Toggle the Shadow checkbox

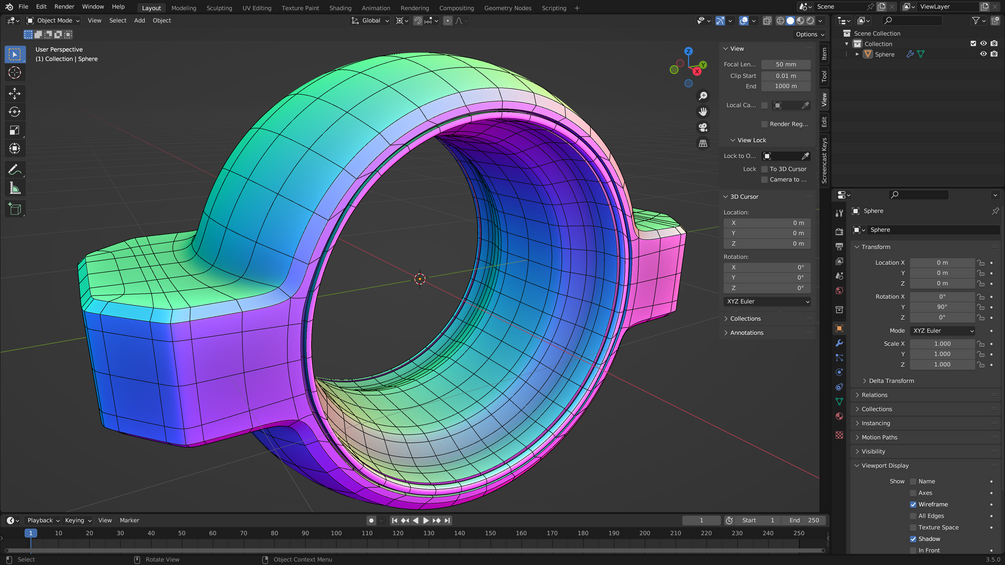point(913,539)
